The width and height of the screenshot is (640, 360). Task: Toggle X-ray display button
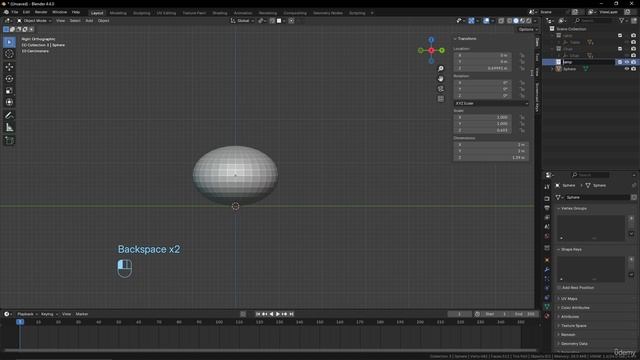(501, 21)
